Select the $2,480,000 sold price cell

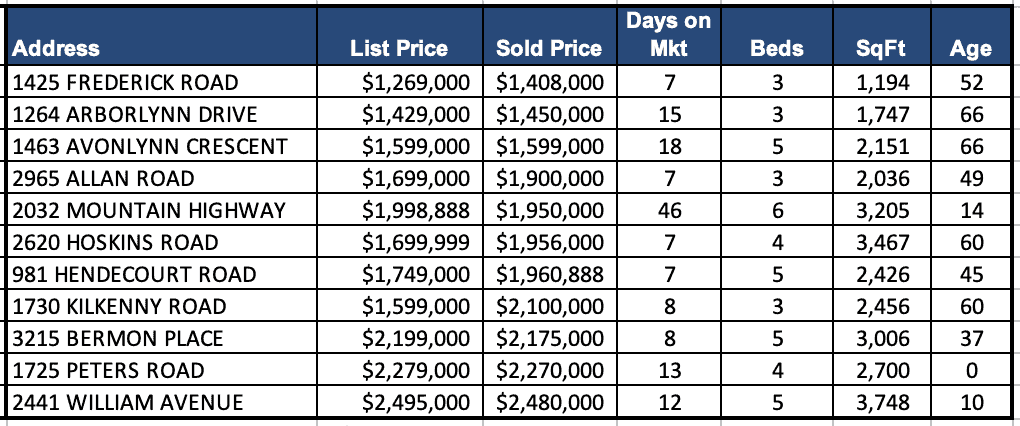click(549, 403)
